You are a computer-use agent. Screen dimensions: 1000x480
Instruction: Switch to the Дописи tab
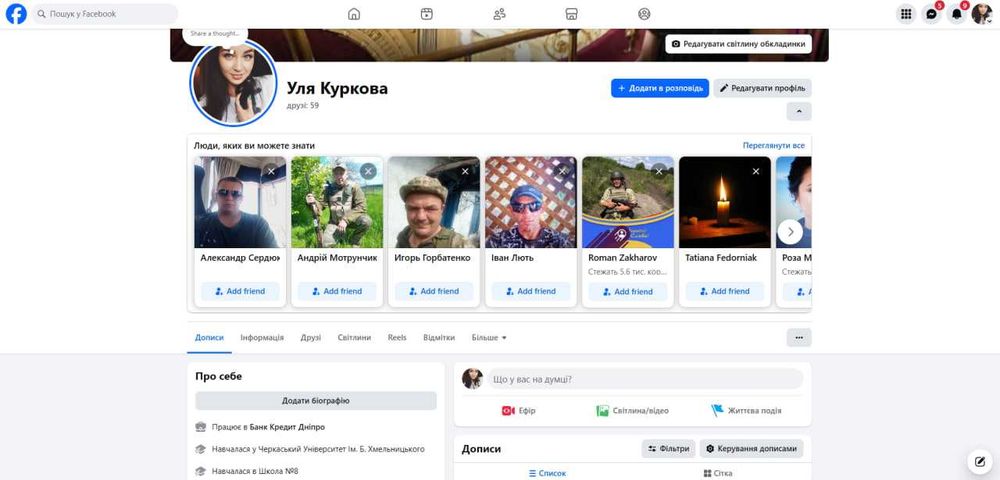click(x=209, y=338)
